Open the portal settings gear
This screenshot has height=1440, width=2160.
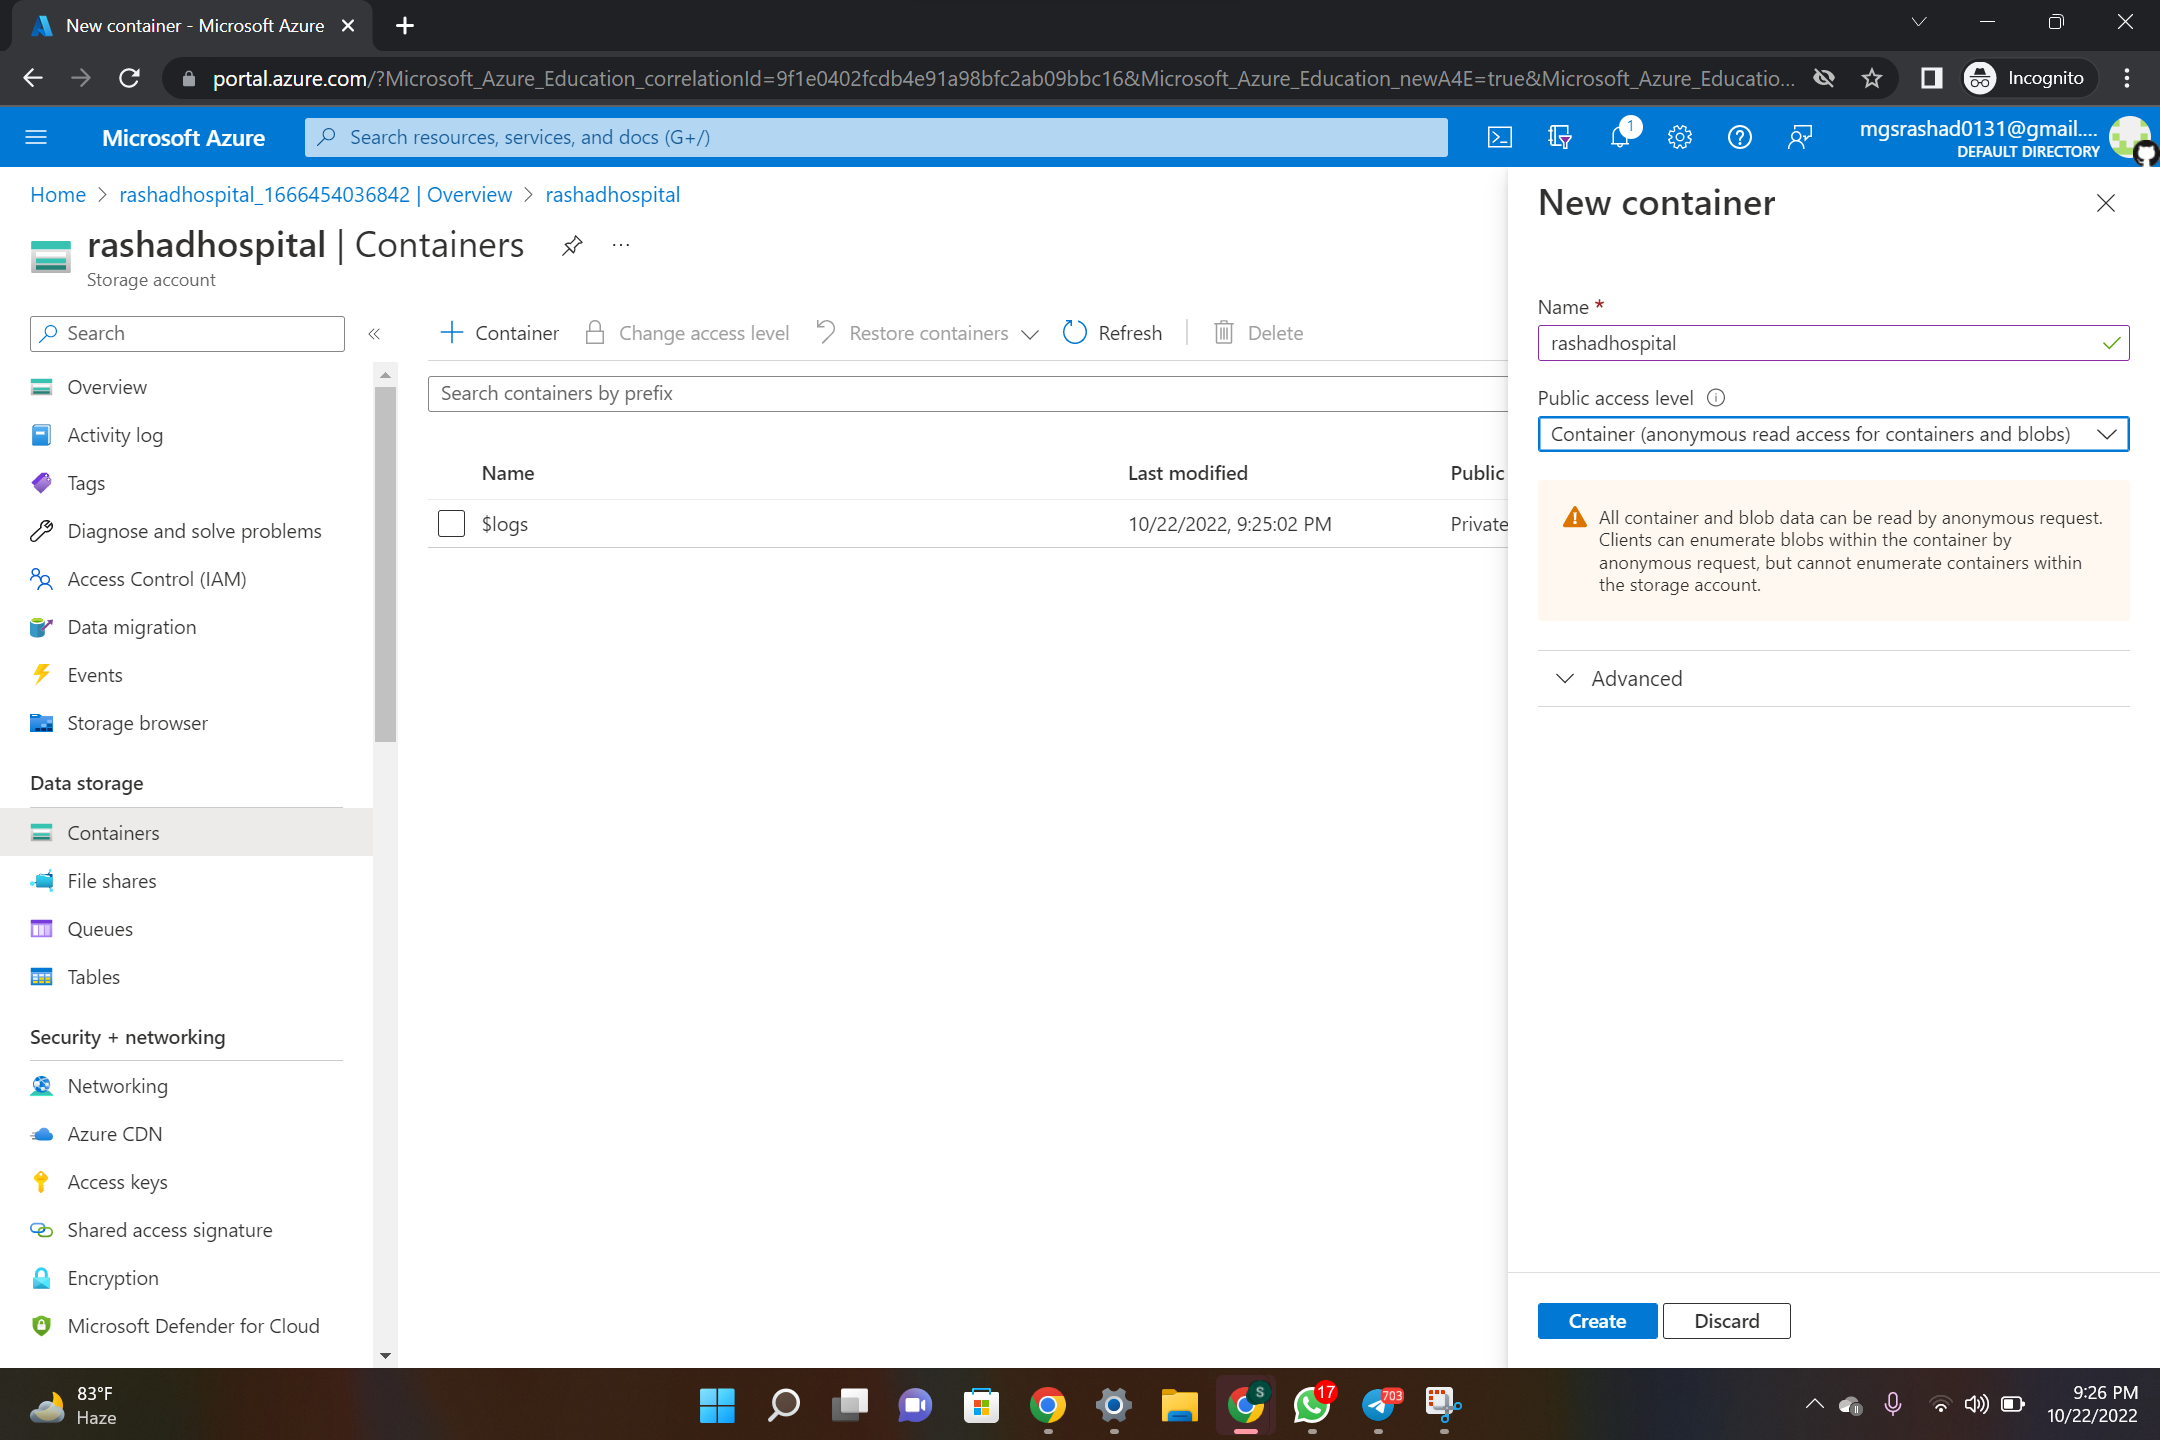[1679, 137]
